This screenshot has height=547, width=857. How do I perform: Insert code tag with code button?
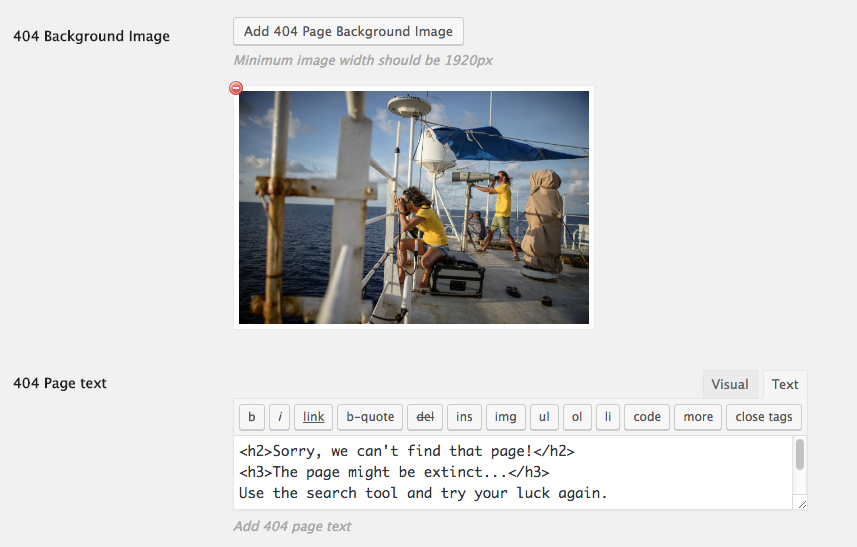pyautogui.click(x=647, y=417)
